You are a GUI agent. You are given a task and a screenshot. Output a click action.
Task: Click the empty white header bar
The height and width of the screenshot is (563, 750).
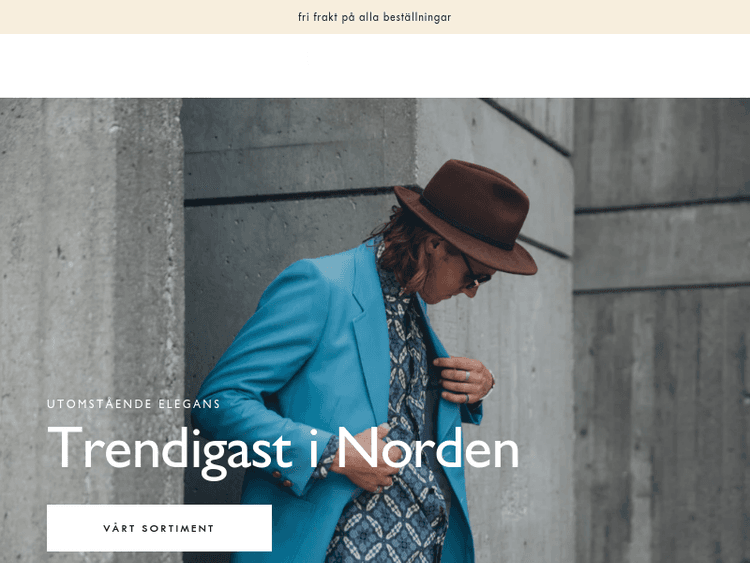coord(375,66)
